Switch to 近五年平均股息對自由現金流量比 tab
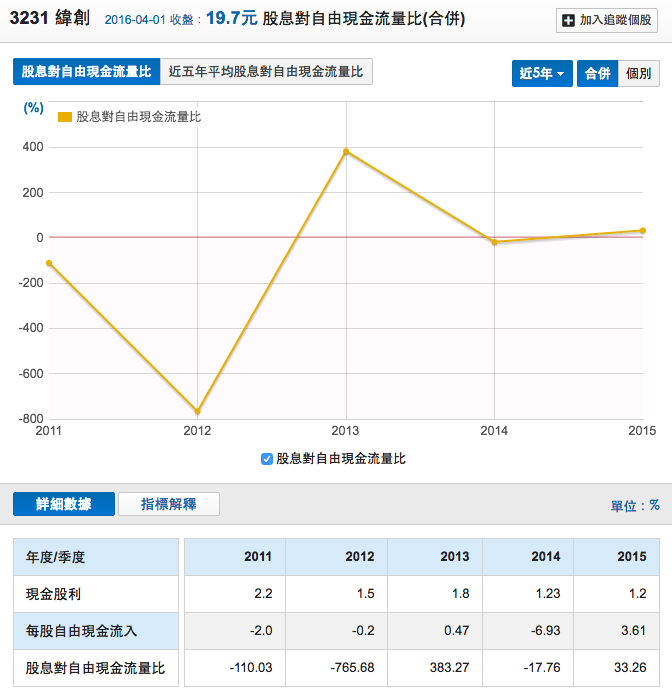This screenshot has height=696, width=672. (266, 72)
